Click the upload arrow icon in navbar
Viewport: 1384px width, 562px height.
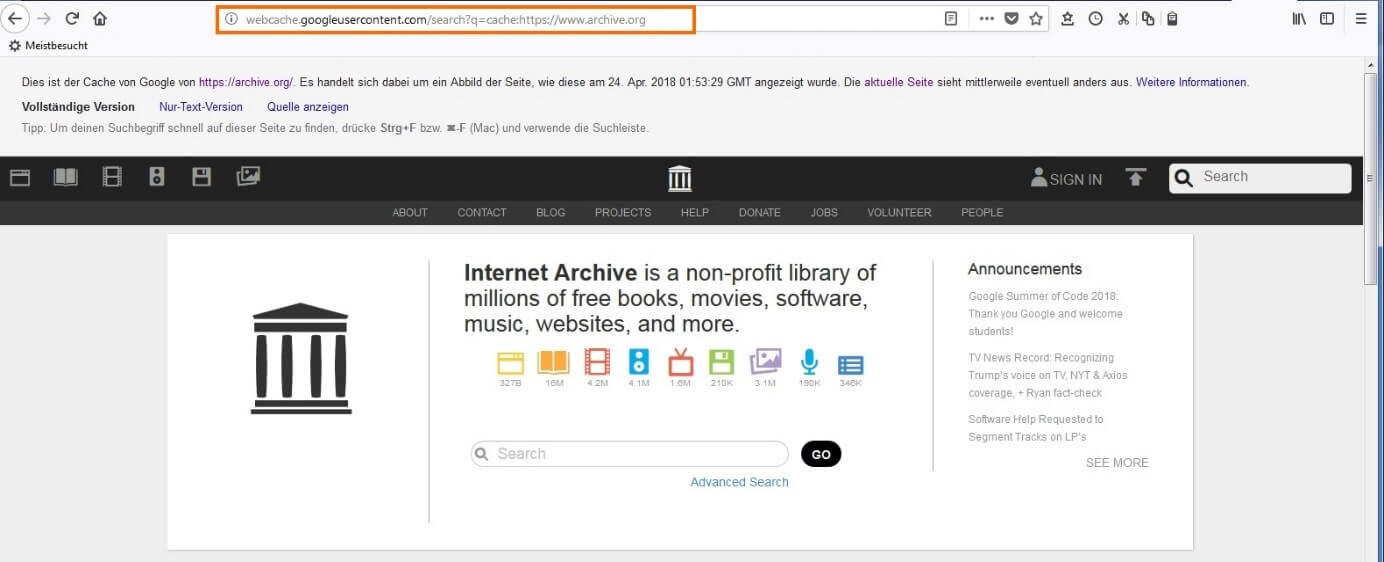pyautogui.click(x=1135, y=178)
